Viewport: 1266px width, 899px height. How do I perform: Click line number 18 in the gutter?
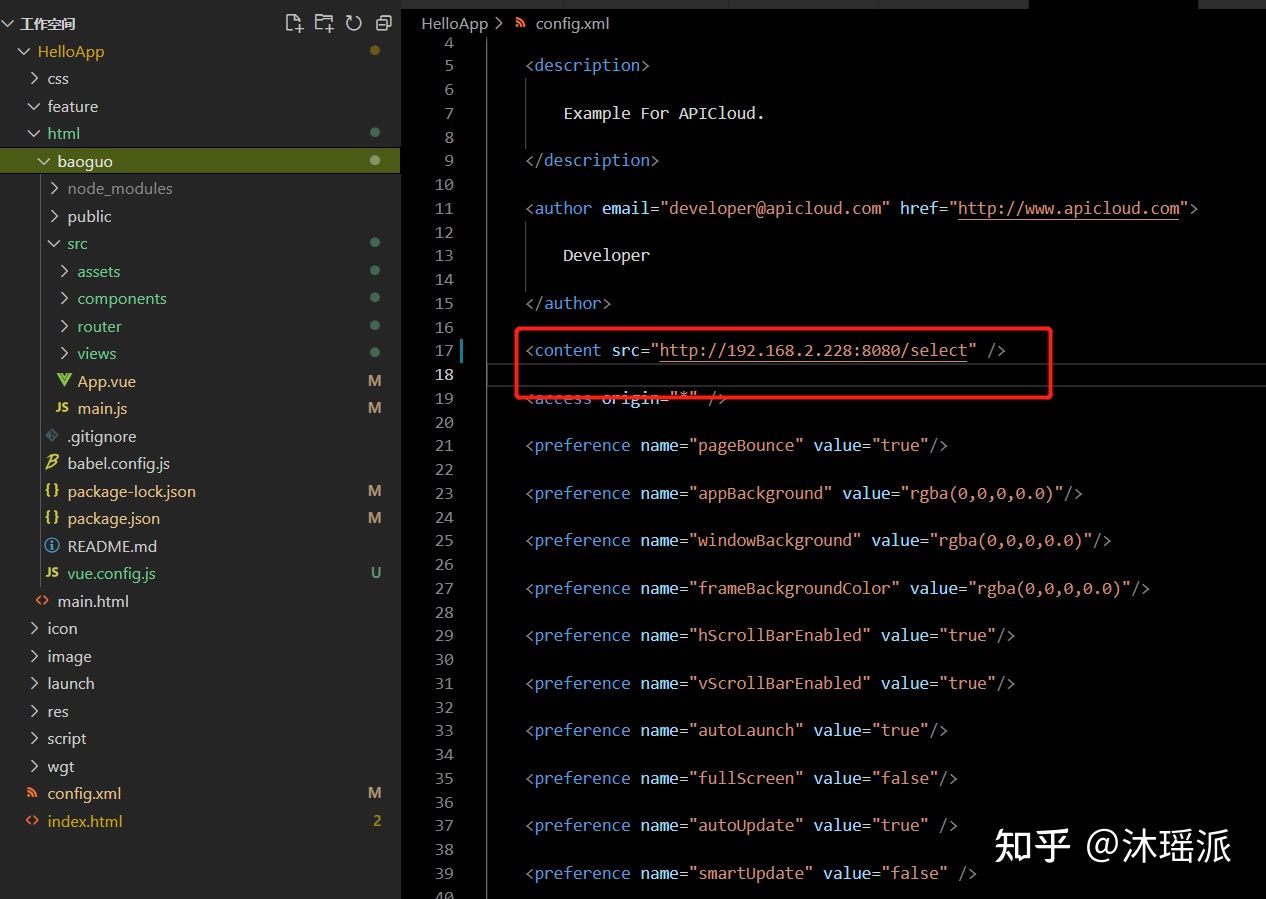coord(444,374)
